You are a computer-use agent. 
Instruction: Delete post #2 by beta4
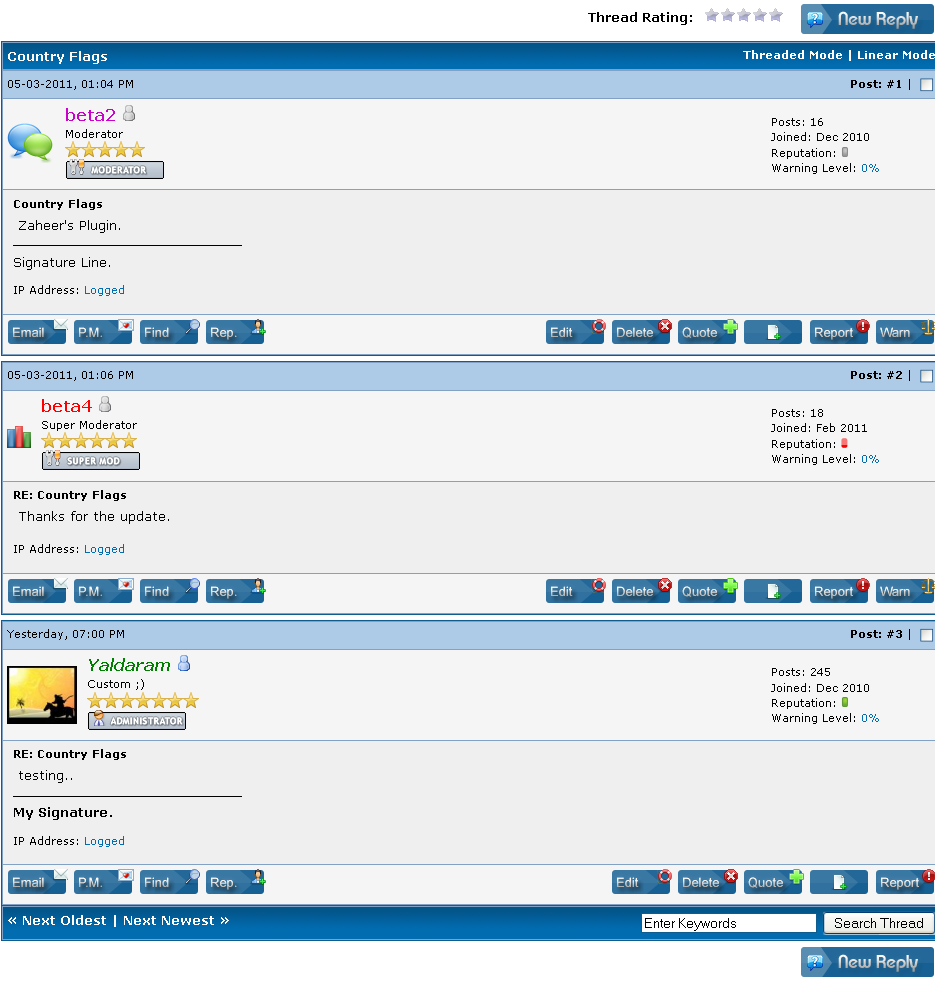point(641,591)
